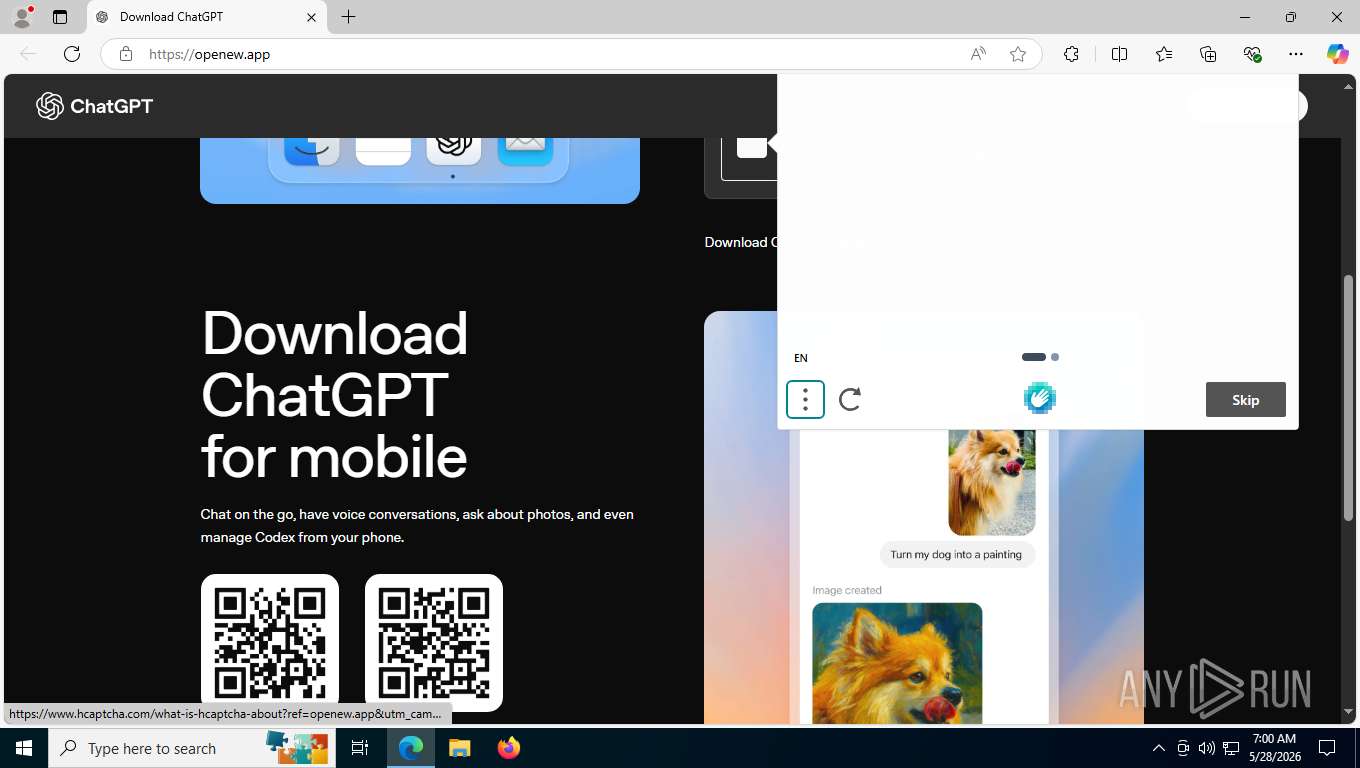Click the hCaptcha hand logo
This screenshot has height=768, width=1360.
click(1040, 398)
